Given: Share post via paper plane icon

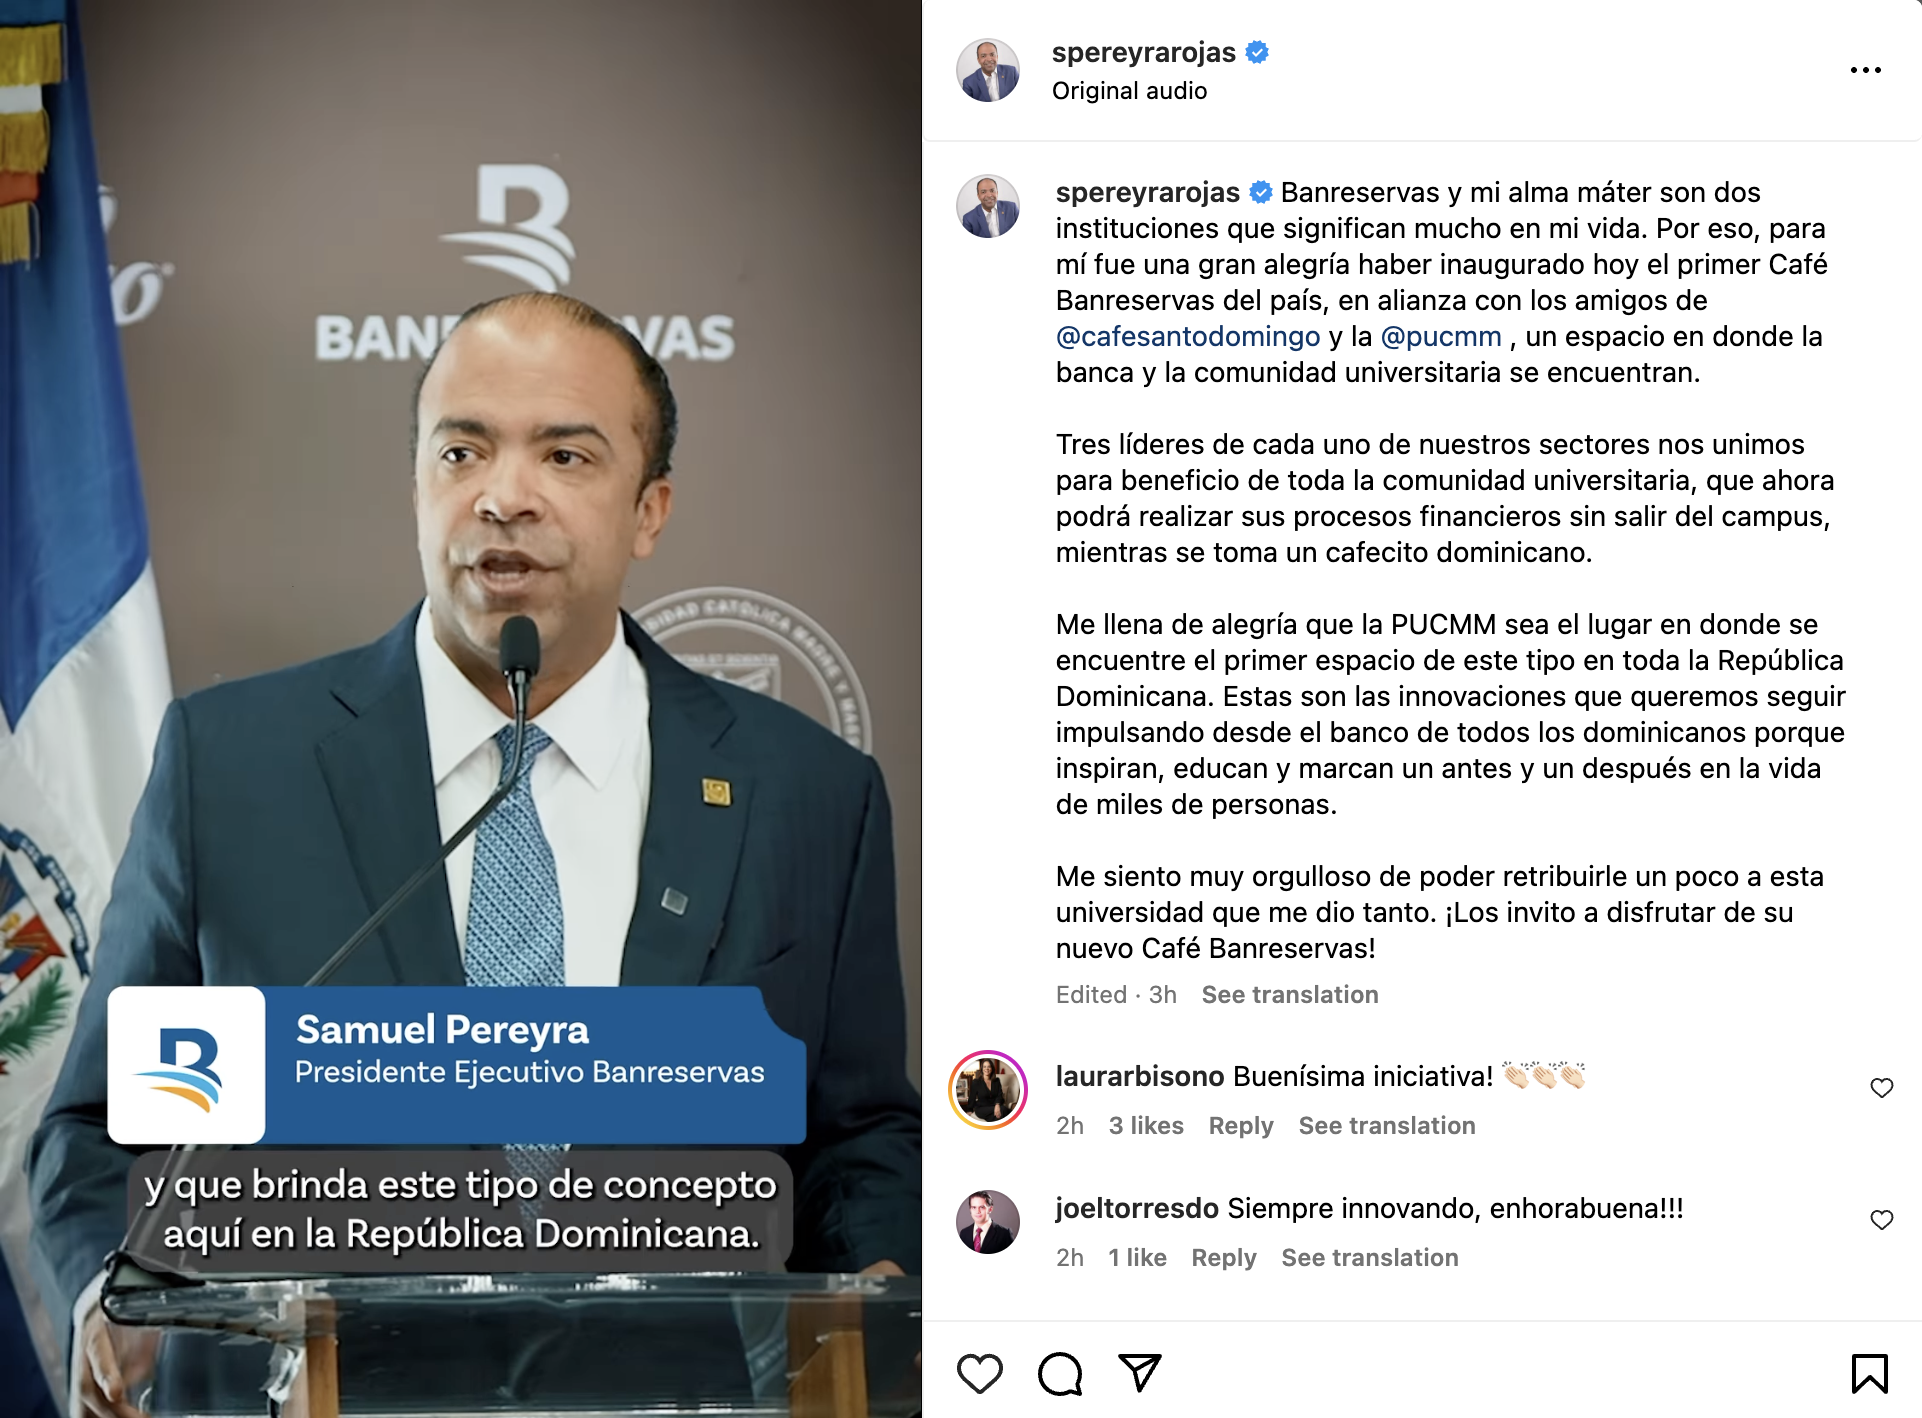Looking at the screenshot, I should tap(1140, 1373).
